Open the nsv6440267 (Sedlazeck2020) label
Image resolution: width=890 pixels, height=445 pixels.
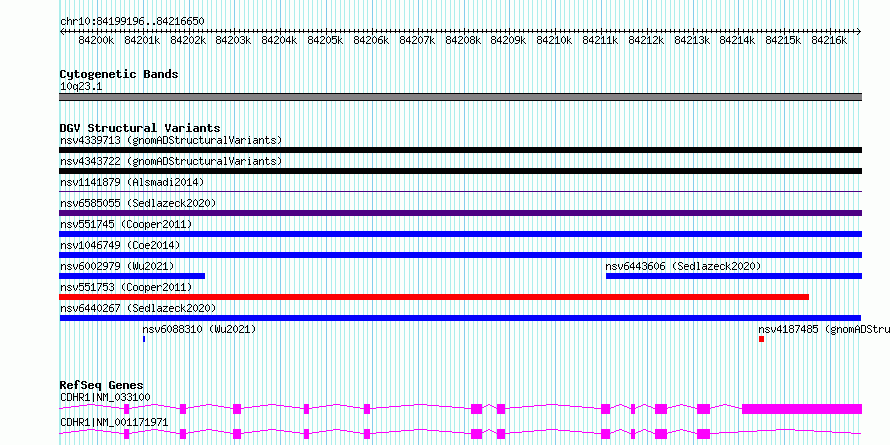point(138,308)
